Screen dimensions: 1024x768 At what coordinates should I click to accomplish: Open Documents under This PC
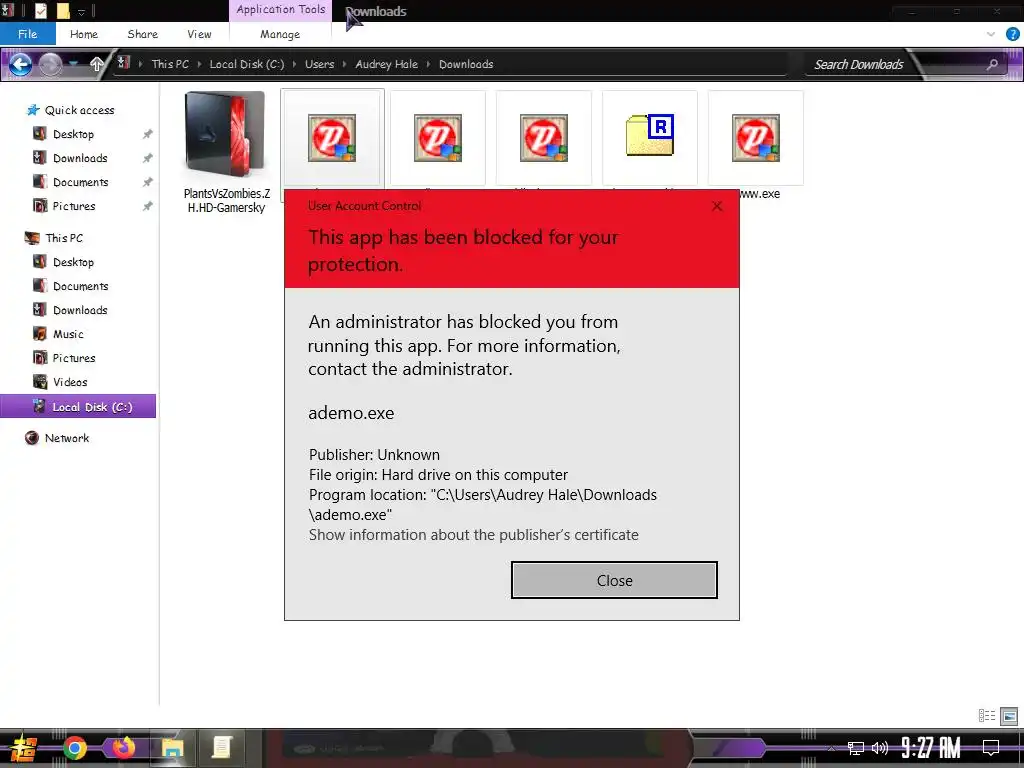click(80, 286)
